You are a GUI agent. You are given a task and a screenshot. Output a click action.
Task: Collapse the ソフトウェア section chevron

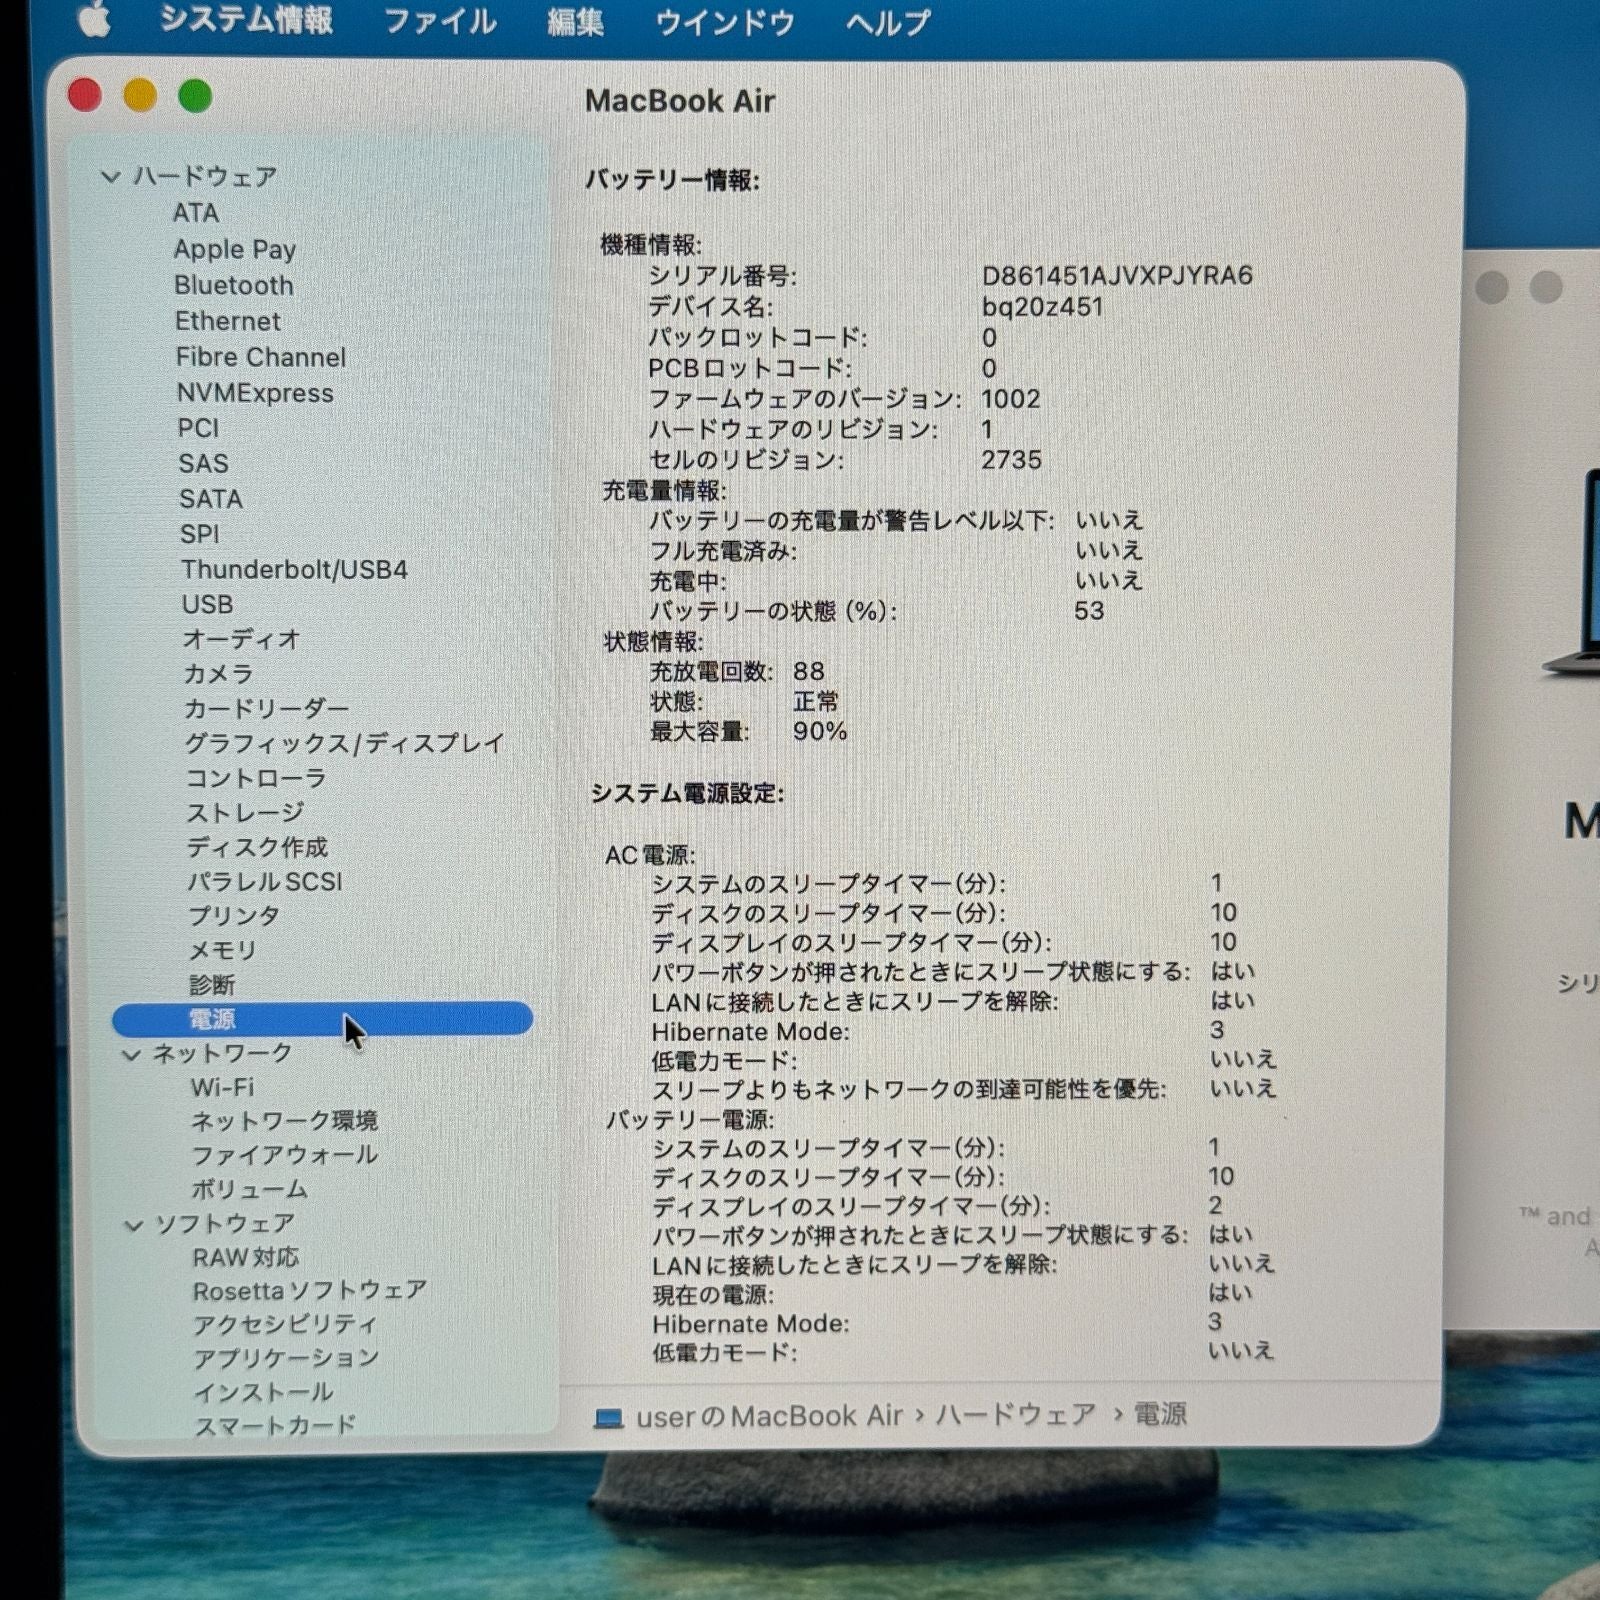(133, 1224)
